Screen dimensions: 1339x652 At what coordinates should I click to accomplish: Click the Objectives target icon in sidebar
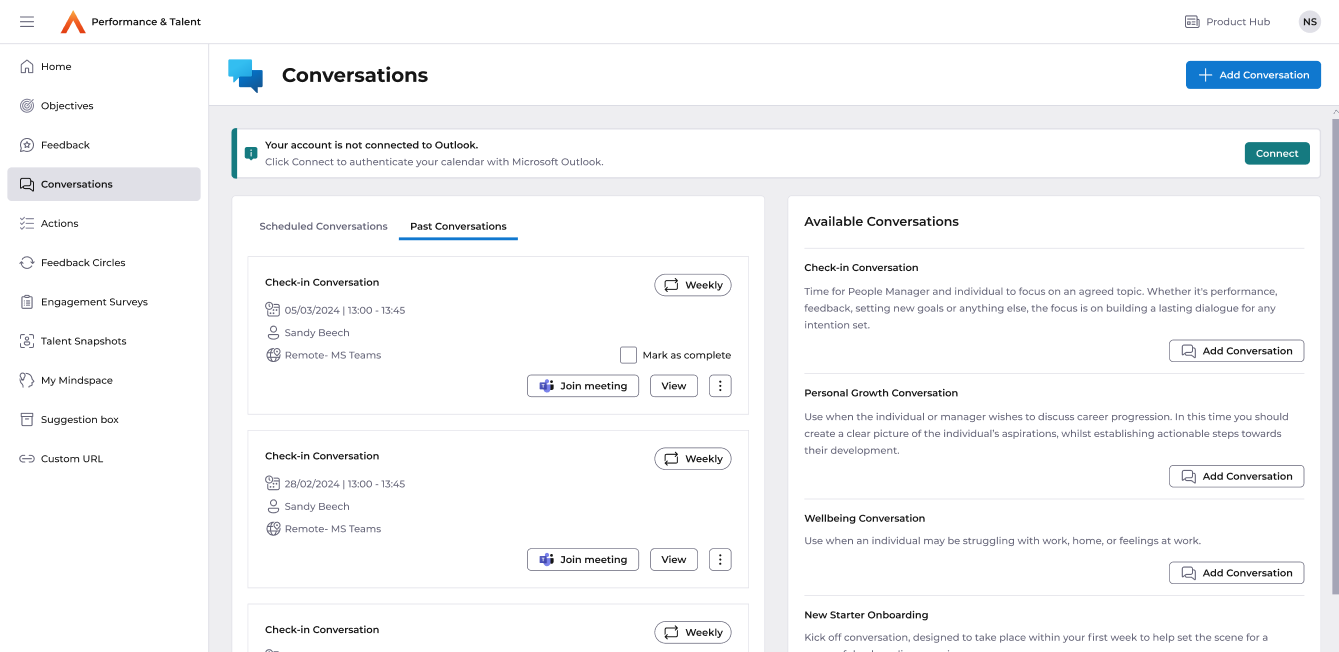(x=27, y=106)
